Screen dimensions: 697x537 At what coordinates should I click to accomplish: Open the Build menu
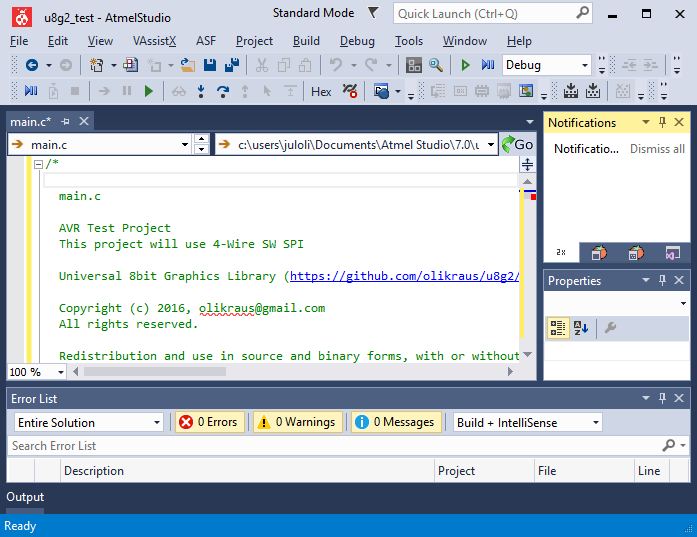pos(306,41)
